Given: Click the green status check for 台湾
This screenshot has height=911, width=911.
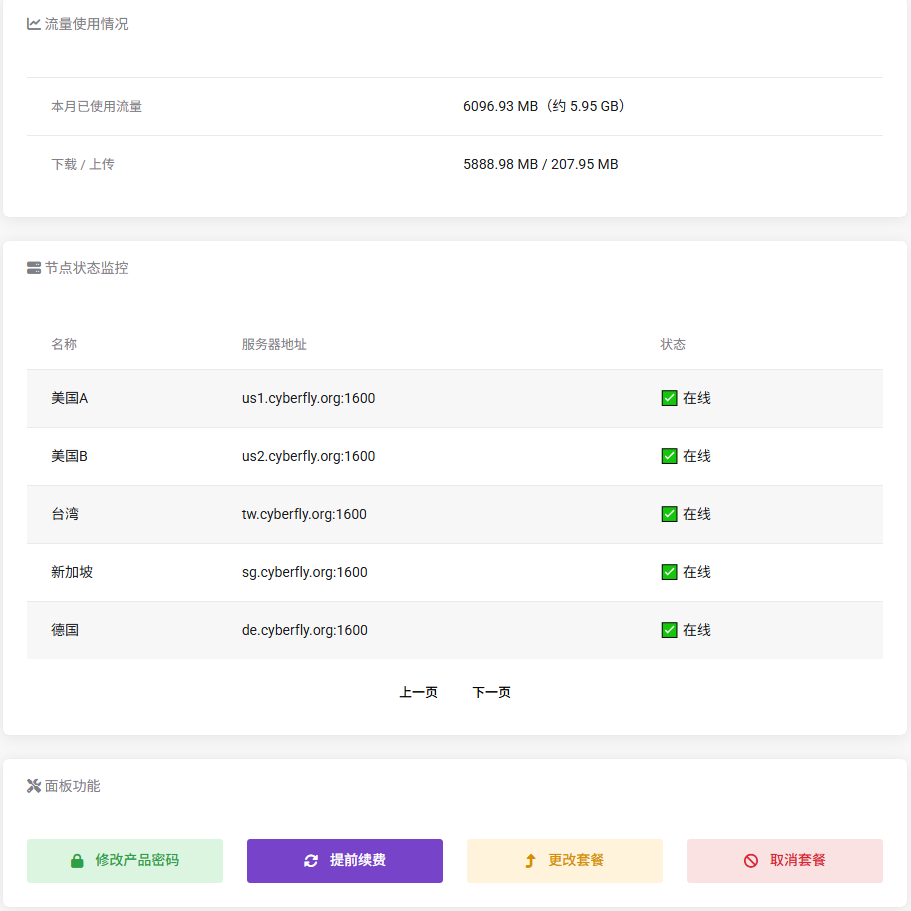Looking at the screenshot, I should [670, 514].
